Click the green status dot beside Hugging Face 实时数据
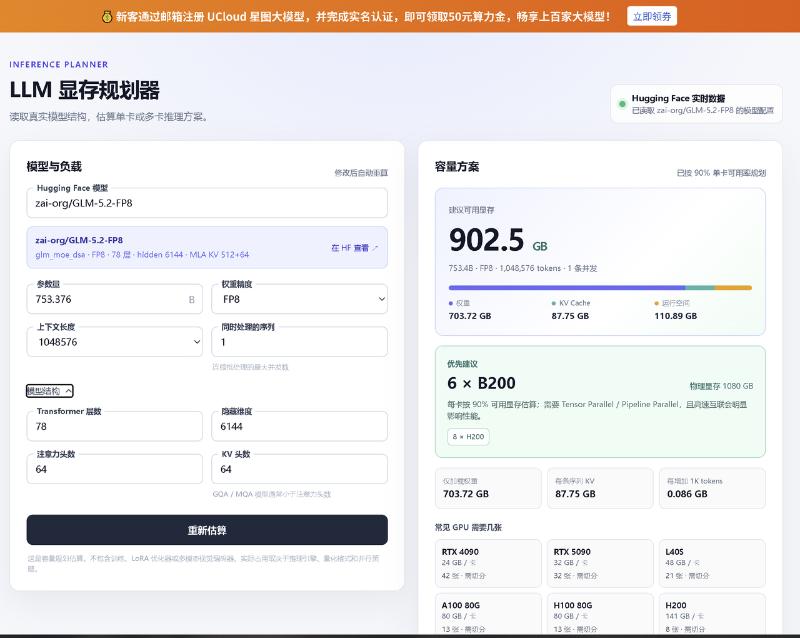Image resolution: width=800 pixels, height=638 pixels. pyautogui.click(x=622, y=104)
